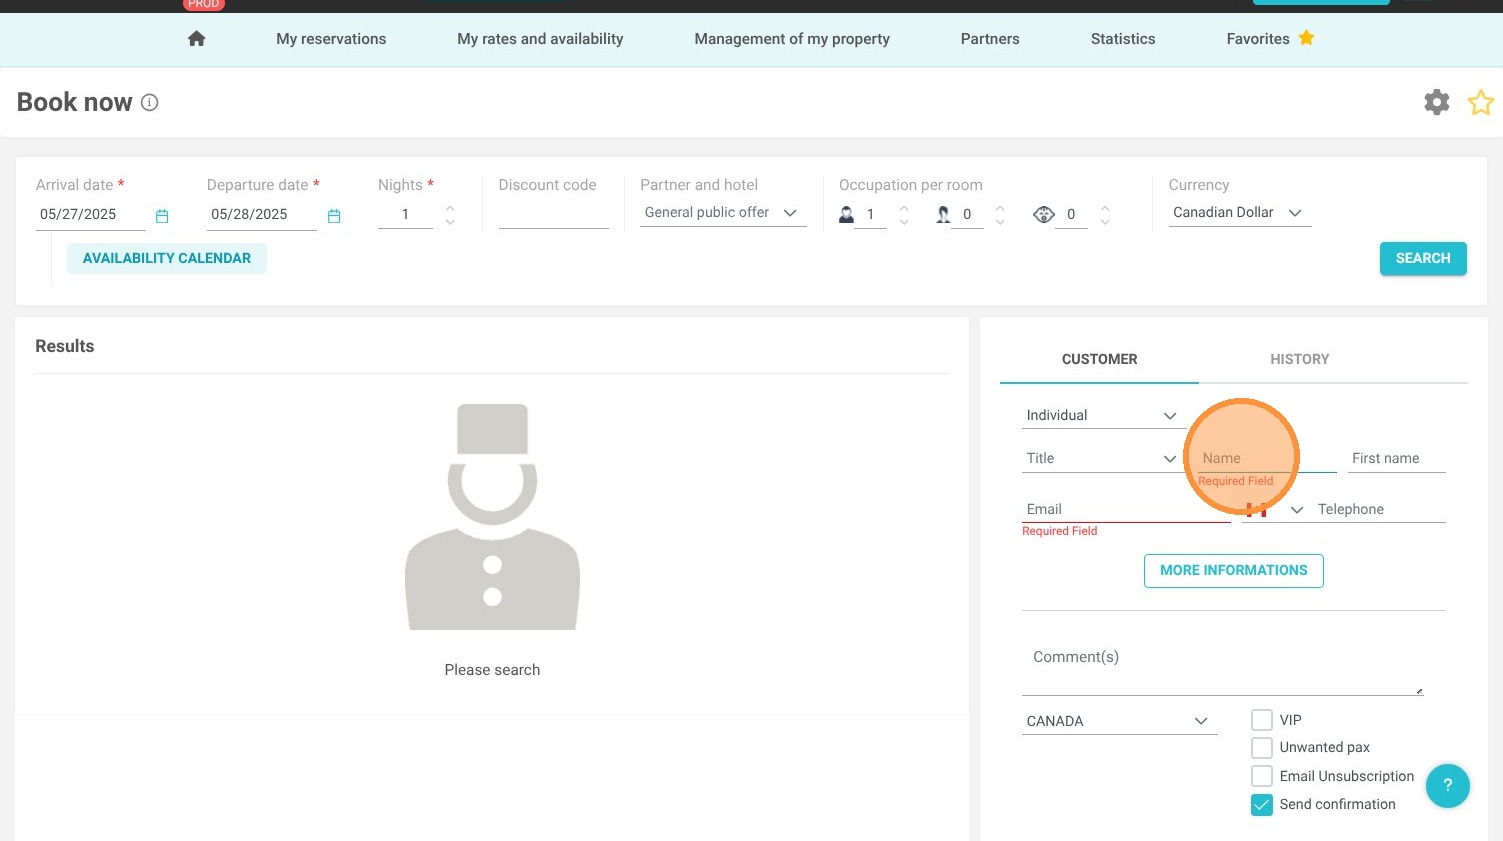1503x841 pixels.
Task: Open My rates and availability menu
Action: 540,39
